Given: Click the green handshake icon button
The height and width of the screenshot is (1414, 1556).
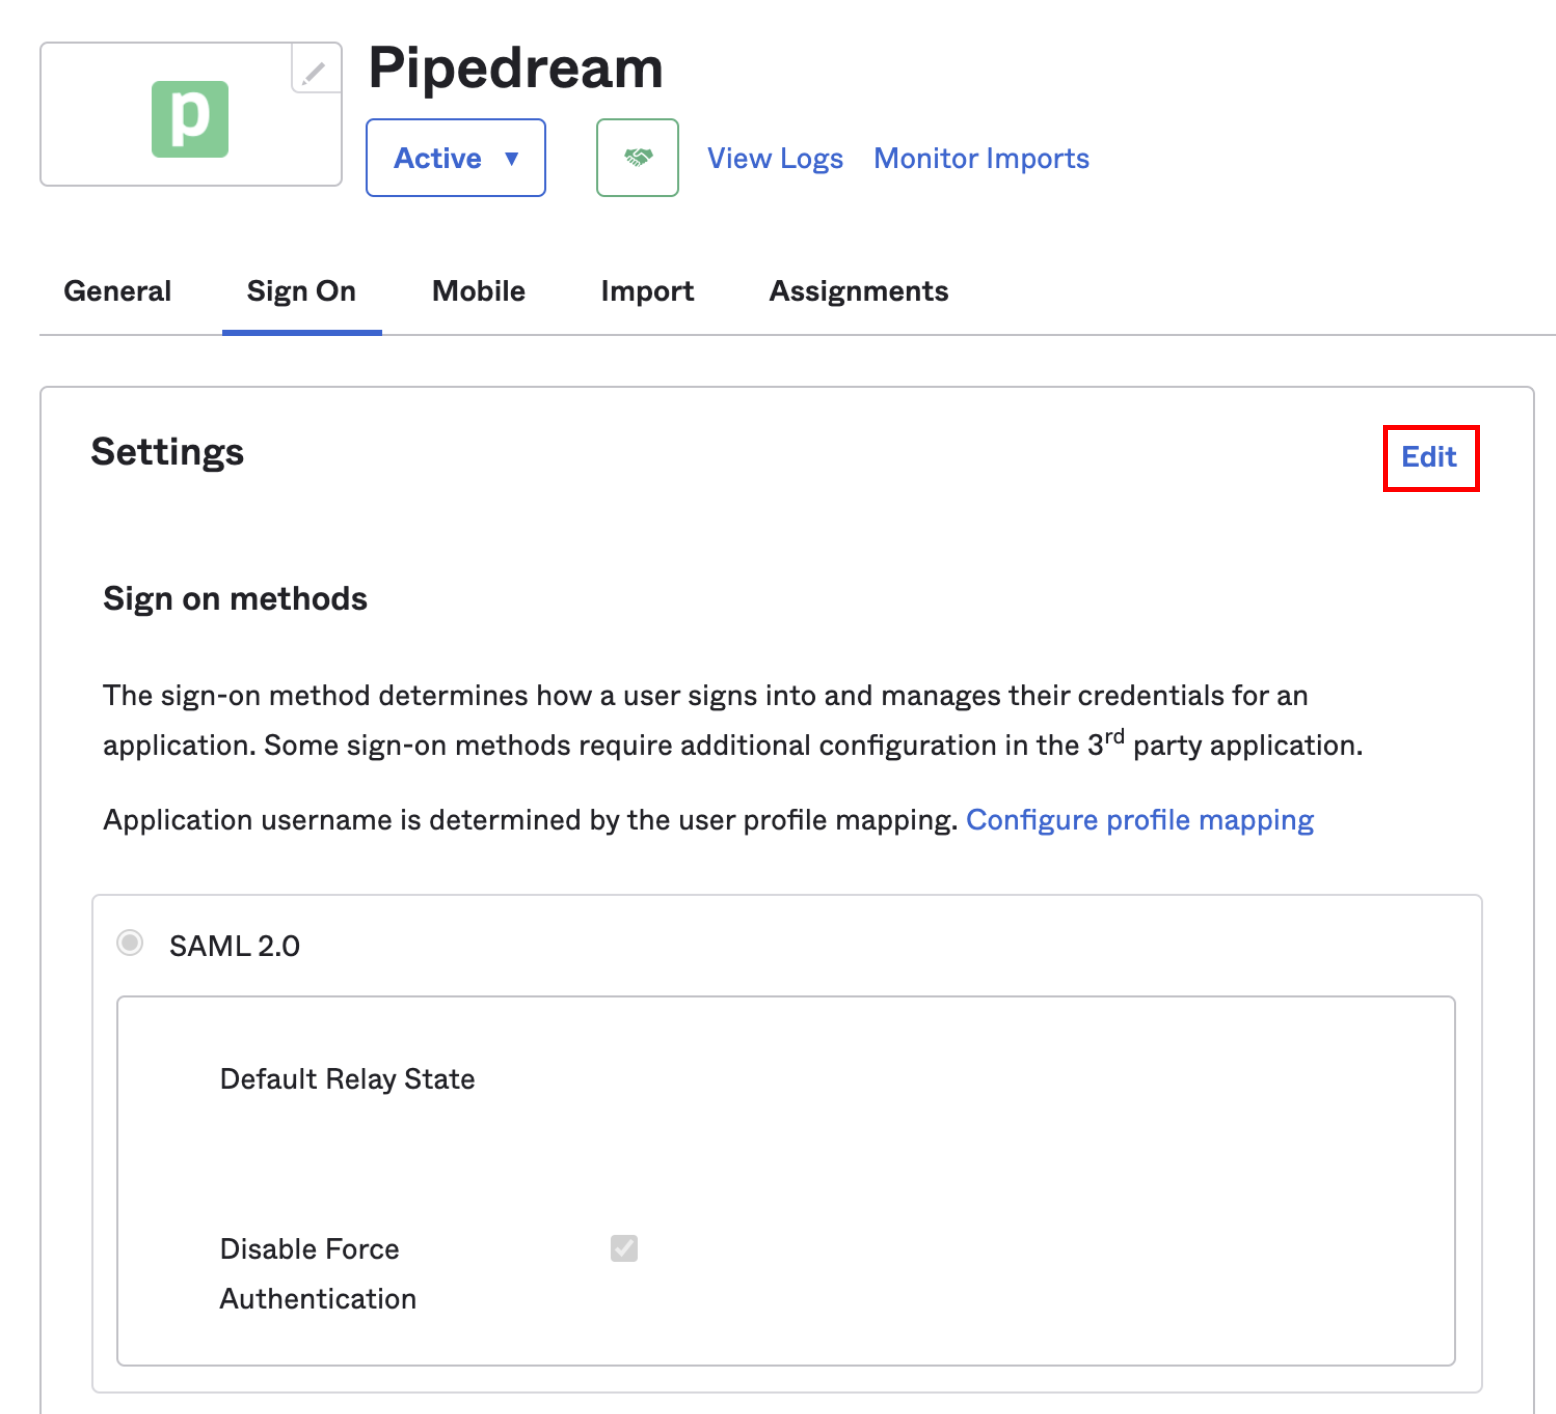Looking at the screenshot, I should pos(637,158).
